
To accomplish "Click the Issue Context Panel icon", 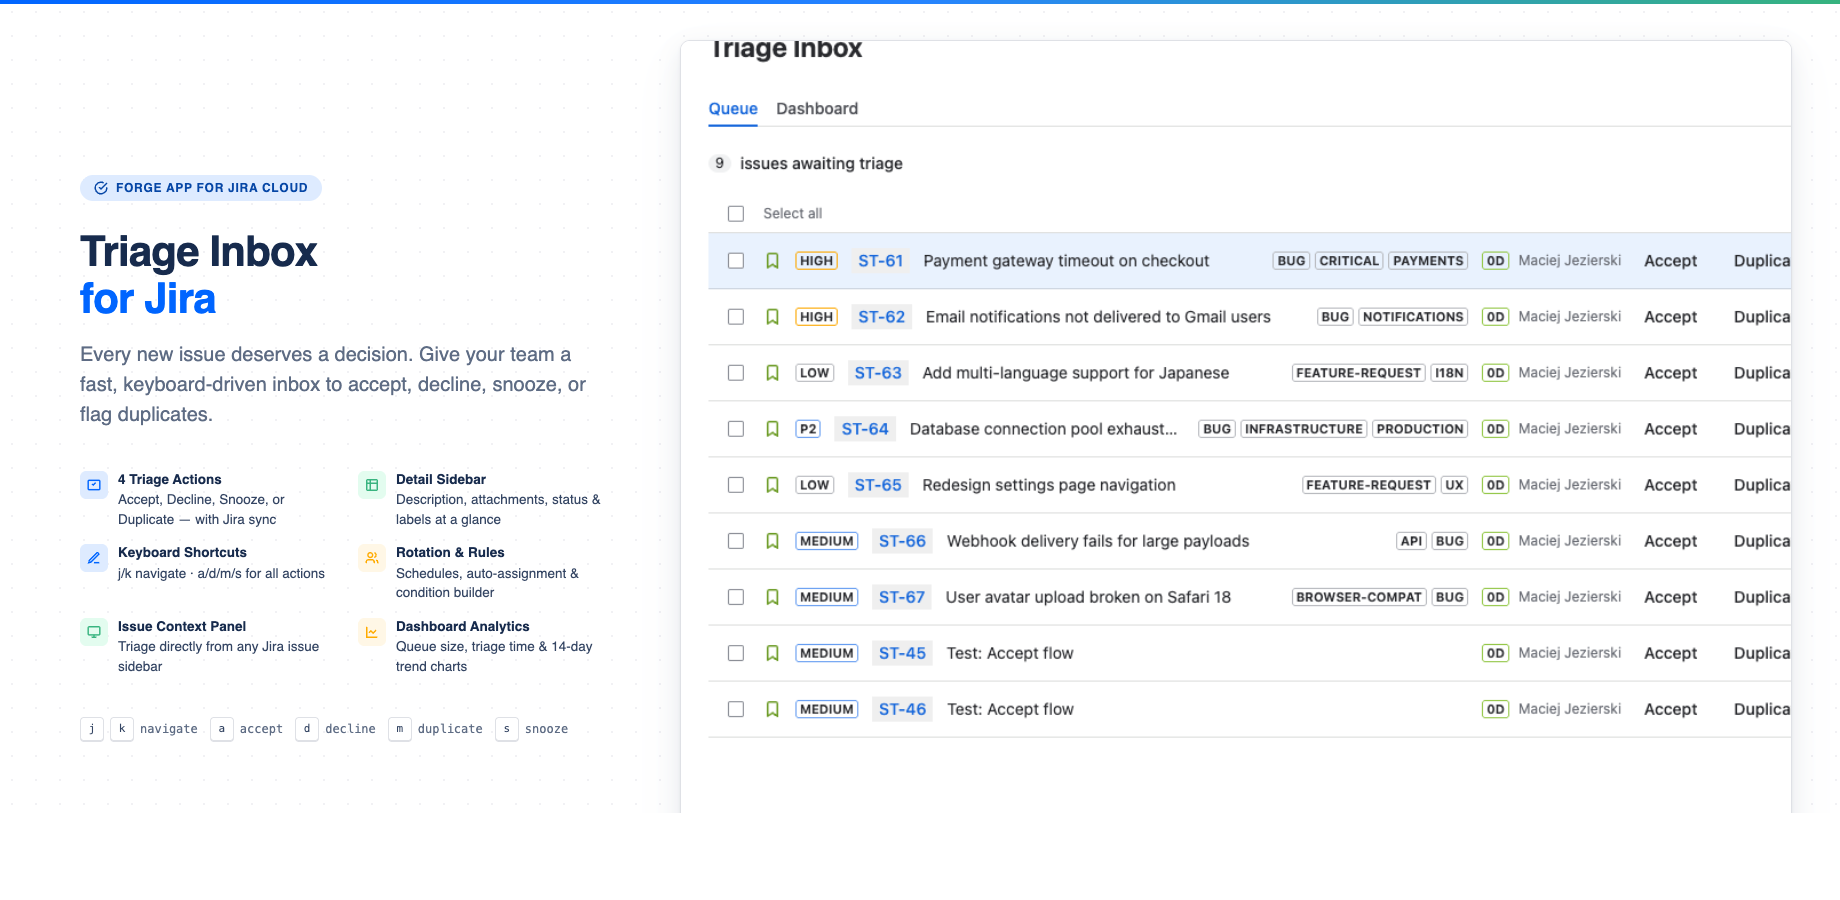I will point(93,632).
